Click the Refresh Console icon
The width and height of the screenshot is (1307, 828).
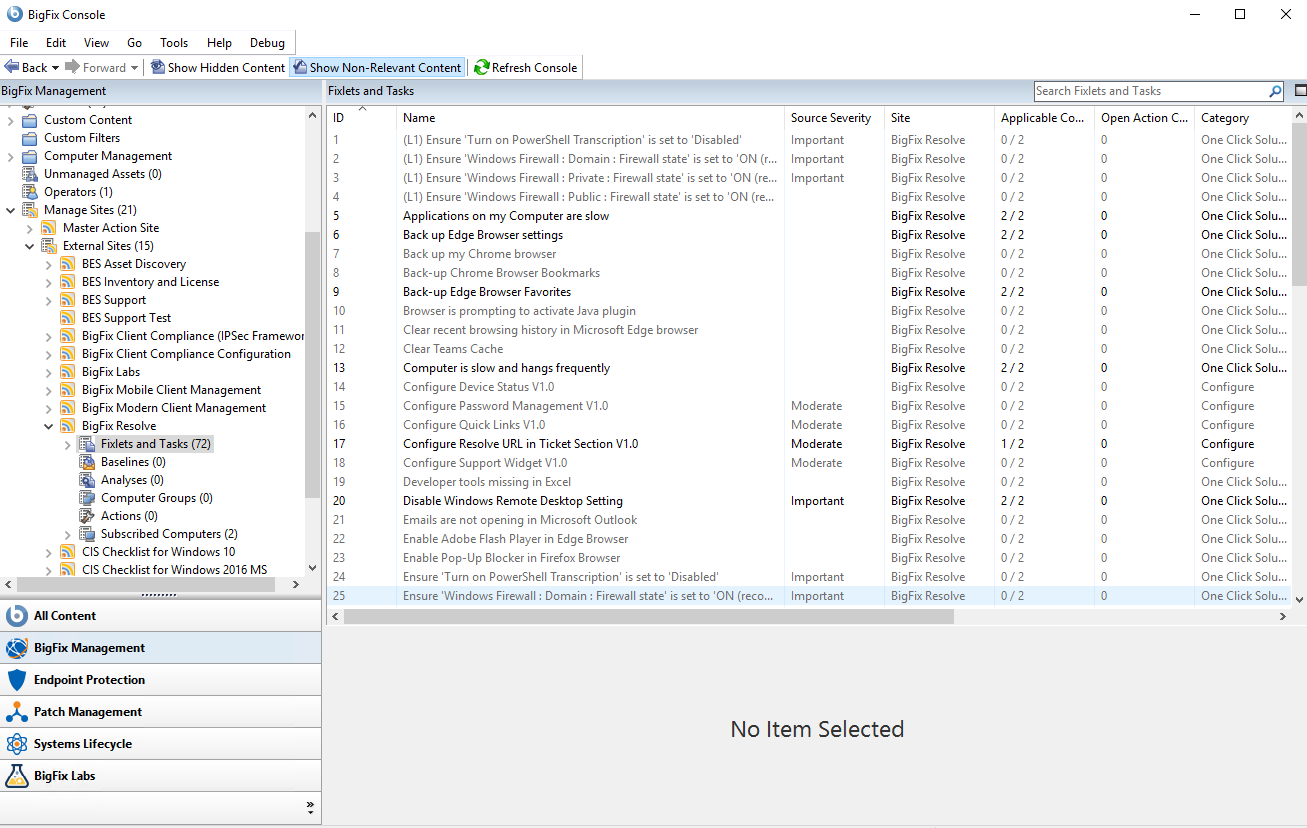[482, 67]
